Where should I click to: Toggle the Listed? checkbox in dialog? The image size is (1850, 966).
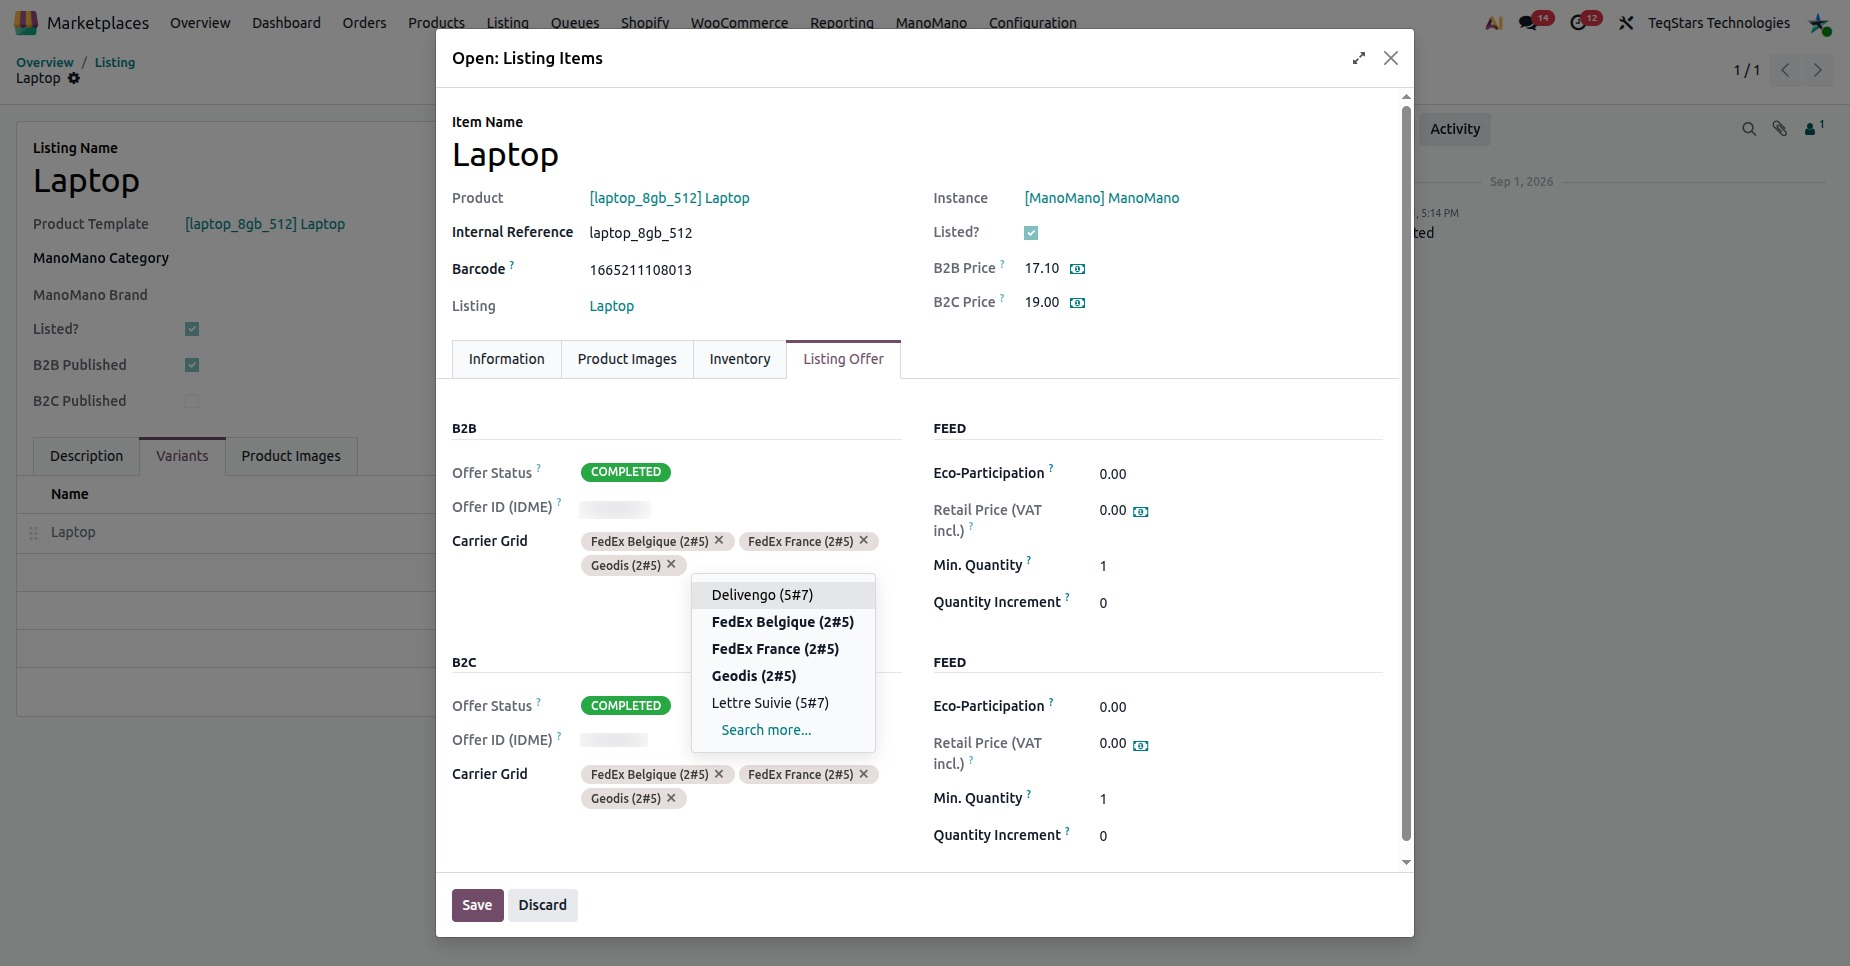[1031, 233]
